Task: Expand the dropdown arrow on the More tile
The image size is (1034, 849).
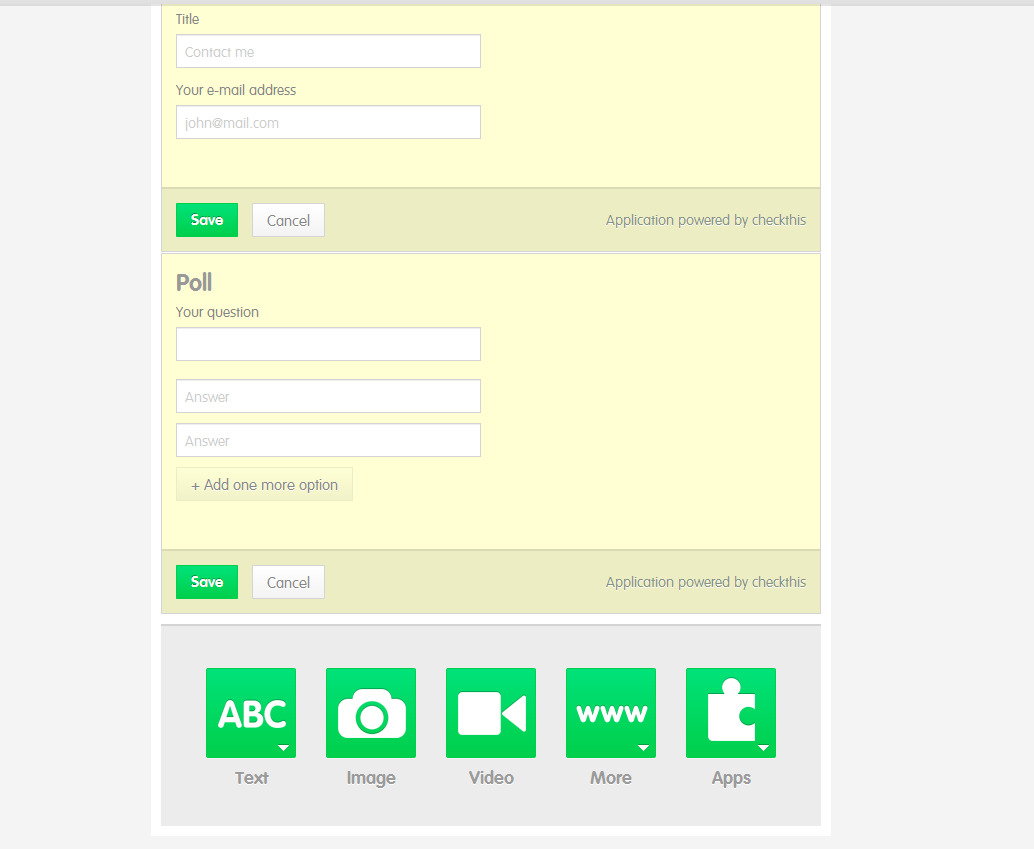Action: point(643,748)
